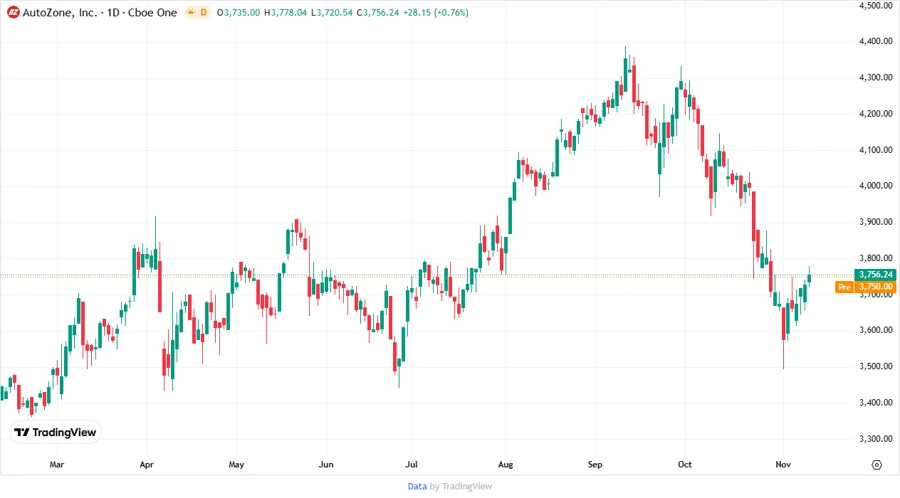Click the Nov label on time axis
The width and height of the screenshot is (900, 498).
point(783,464)
